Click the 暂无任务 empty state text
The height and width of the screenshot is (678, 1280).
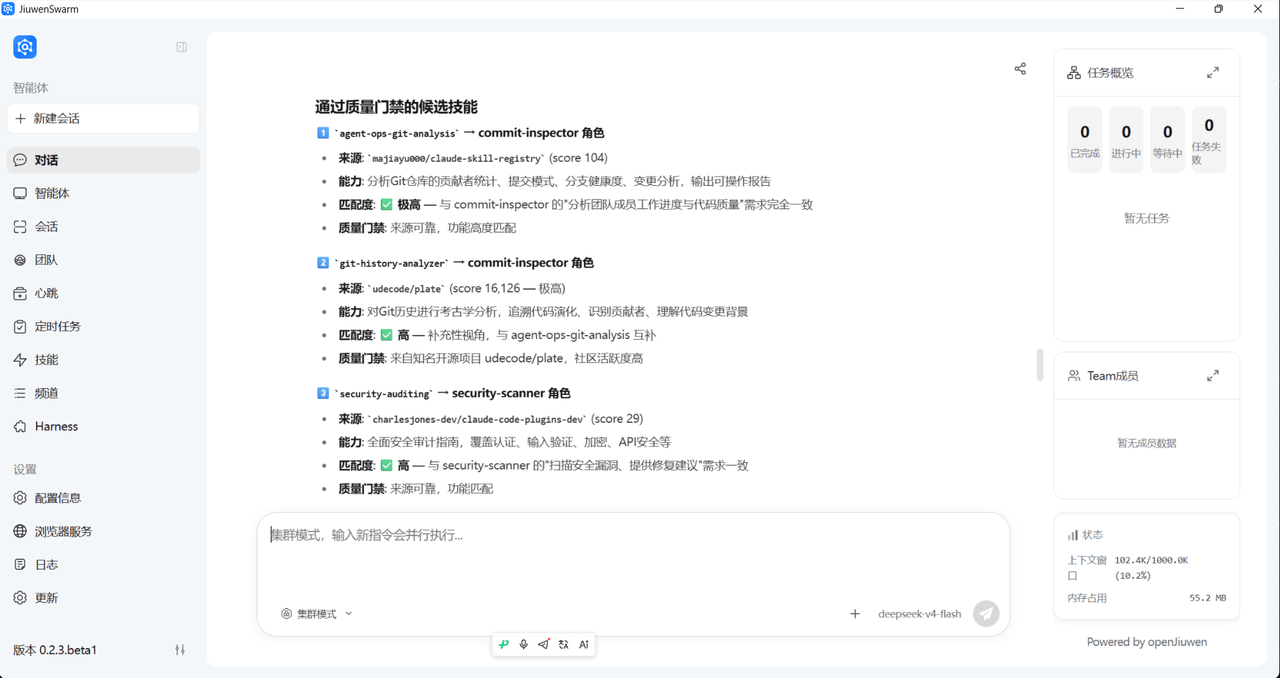pyautogui.click(x=1147, y=218)
